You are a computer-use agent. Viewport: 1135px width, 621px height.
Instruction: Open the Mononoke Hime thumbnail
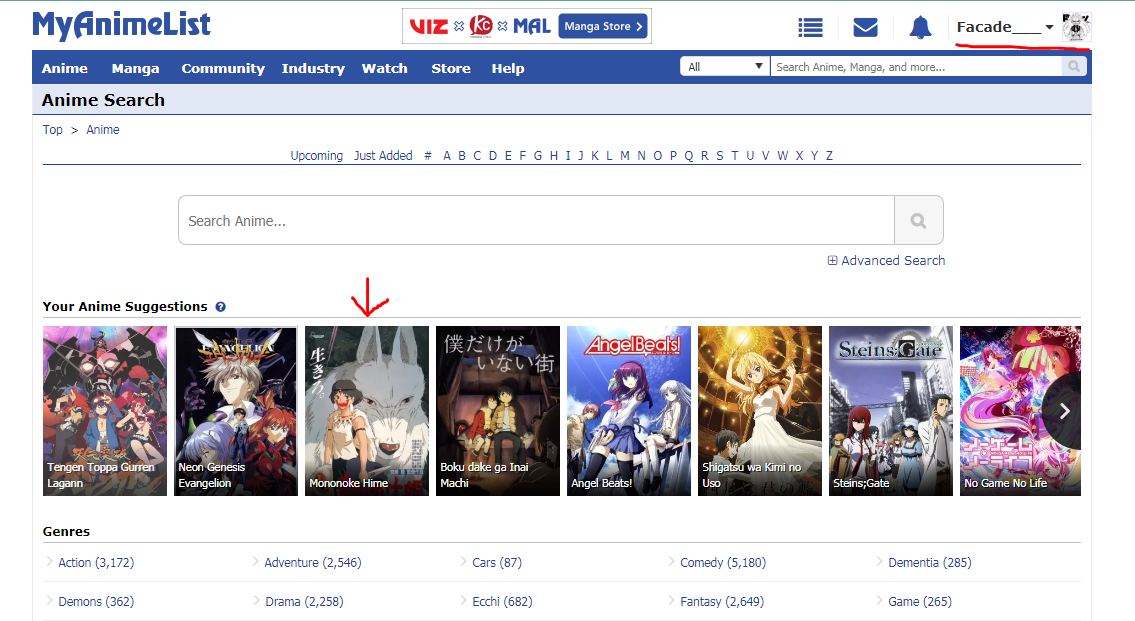coord(367,410)
